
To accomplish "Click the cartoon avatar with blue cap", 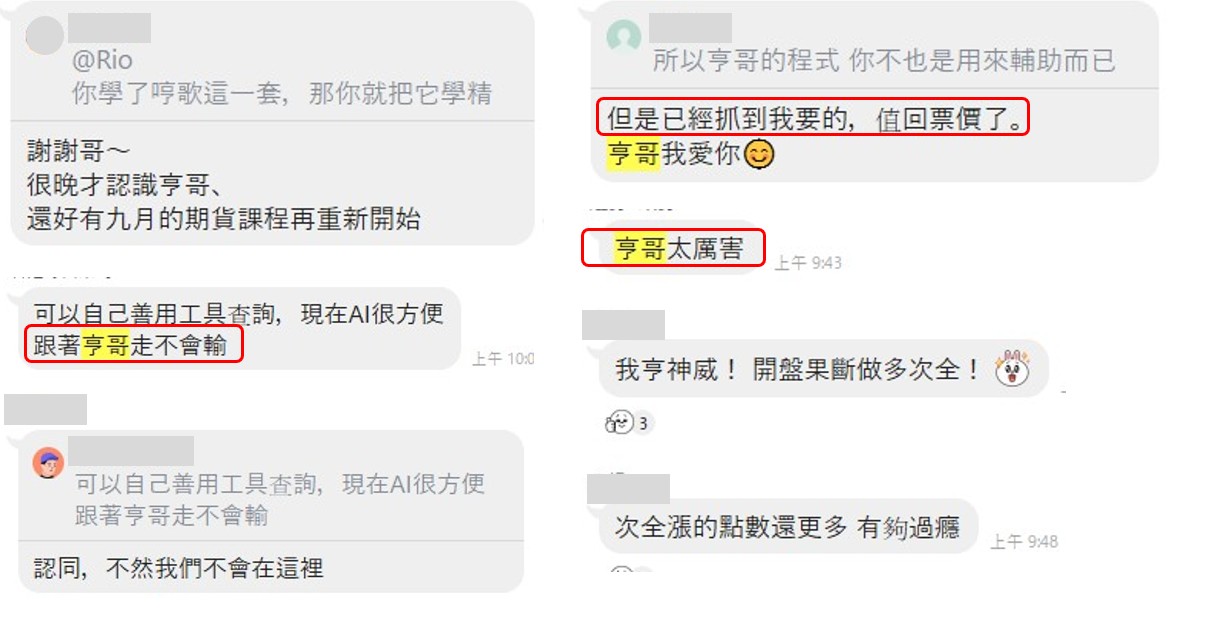I will click(48, 463).
